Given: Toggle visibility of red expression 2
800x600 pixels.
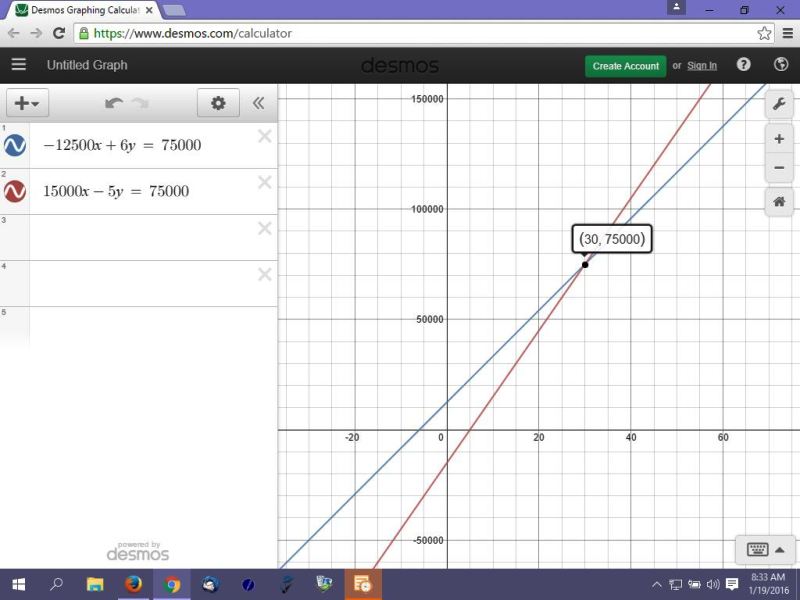Looking at the screenshot, I should pos(15,191).
